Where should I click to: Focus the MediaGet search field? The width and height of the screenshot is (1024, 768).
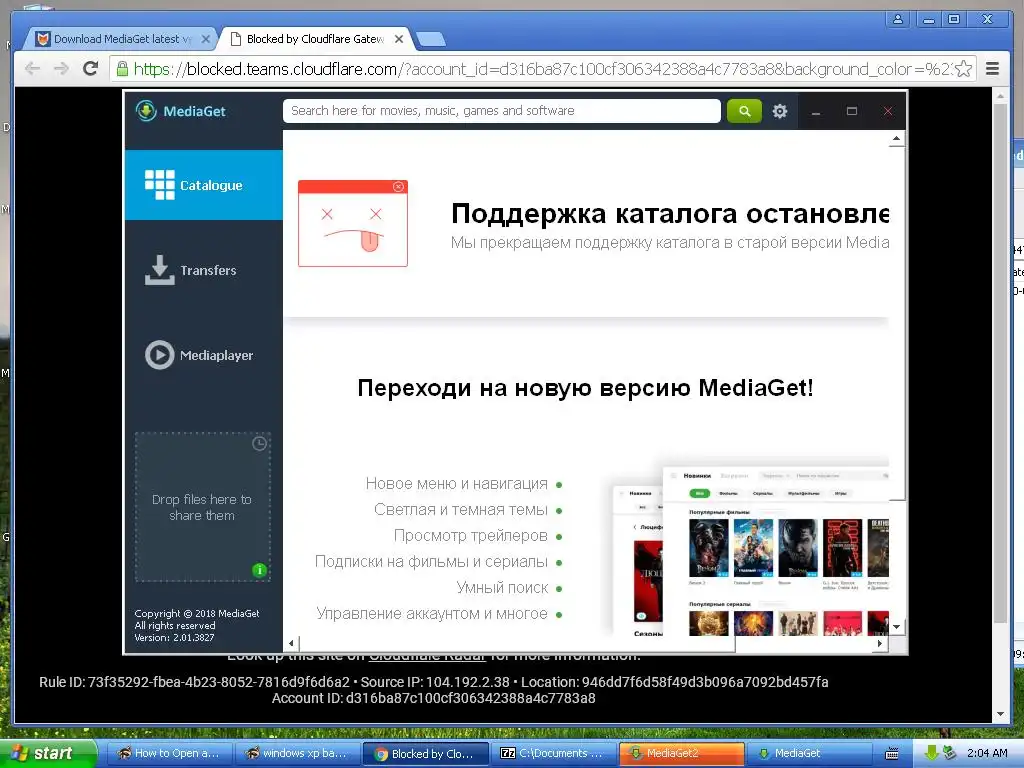click(x=502, y=111)
